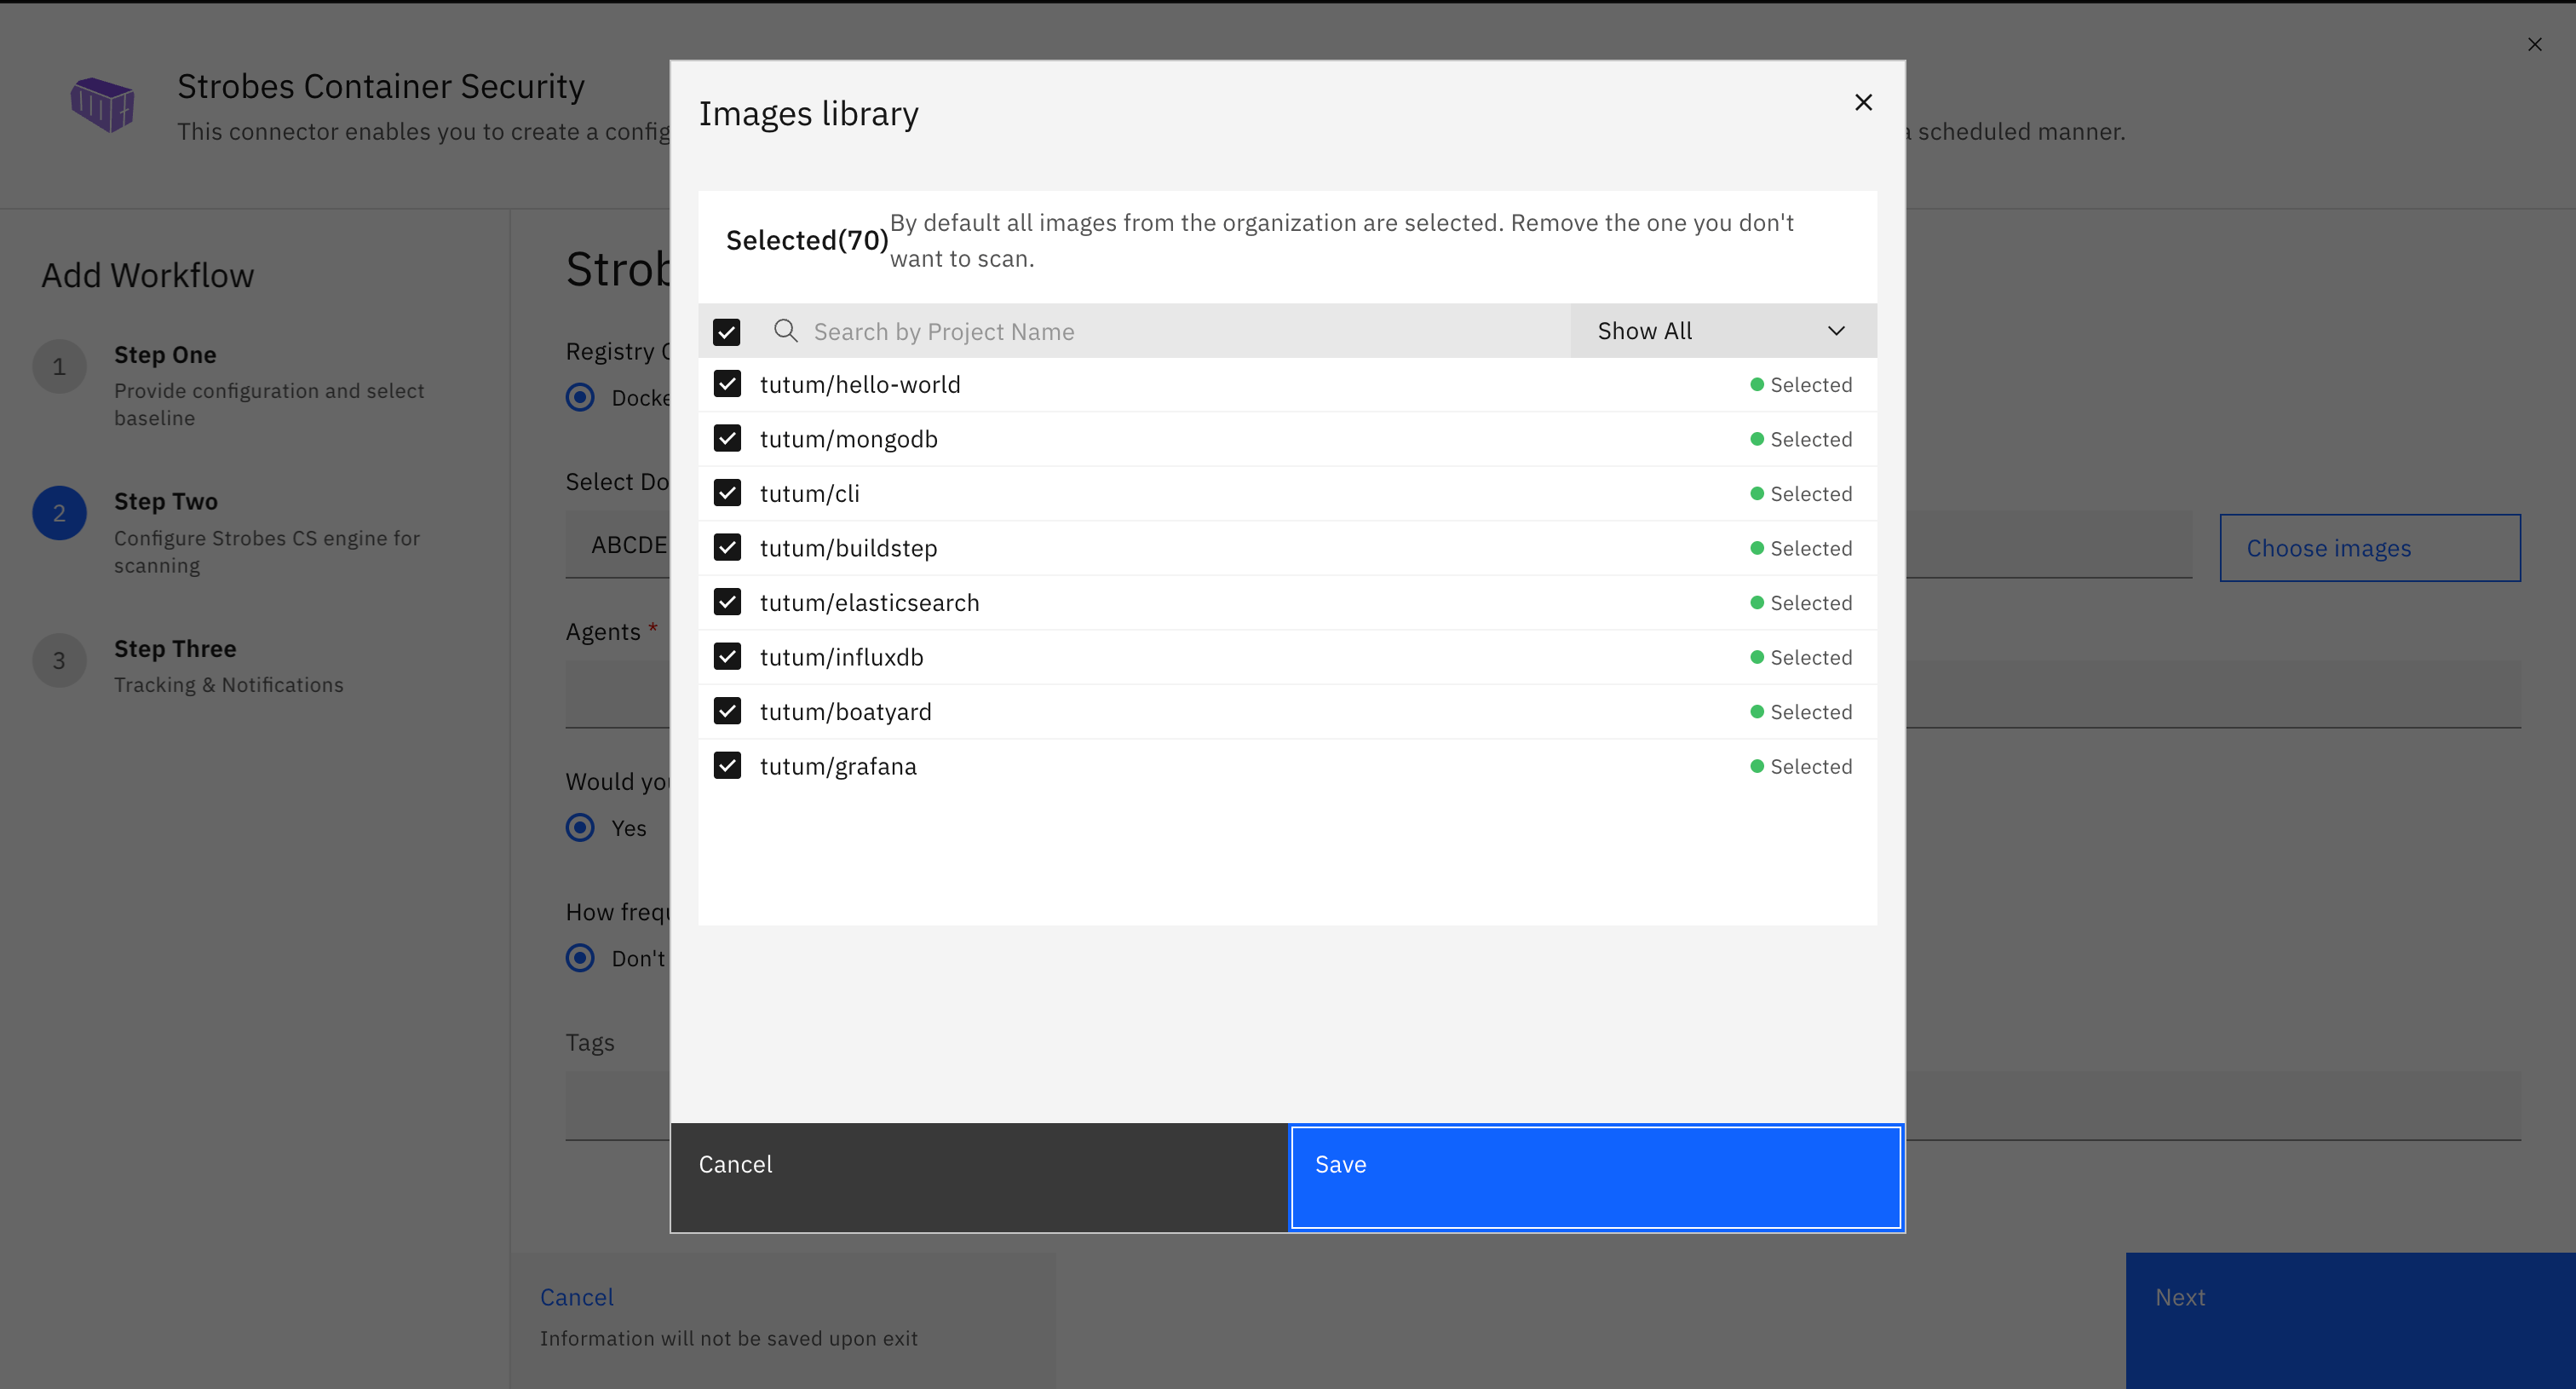Image resolution: width=2576 pixels, height=1389 pixels.
Task: Click the search magnifier icon
Action: click(786, 331)
